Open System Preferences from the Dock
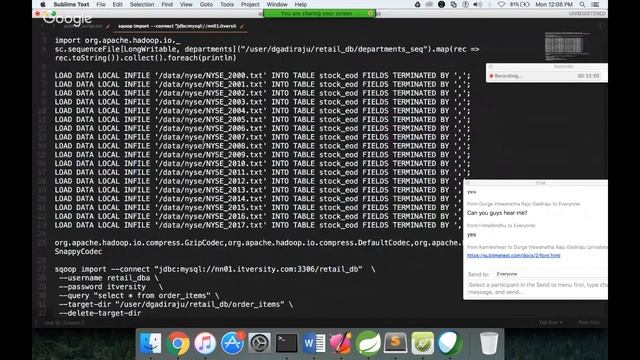 point(259,343)
